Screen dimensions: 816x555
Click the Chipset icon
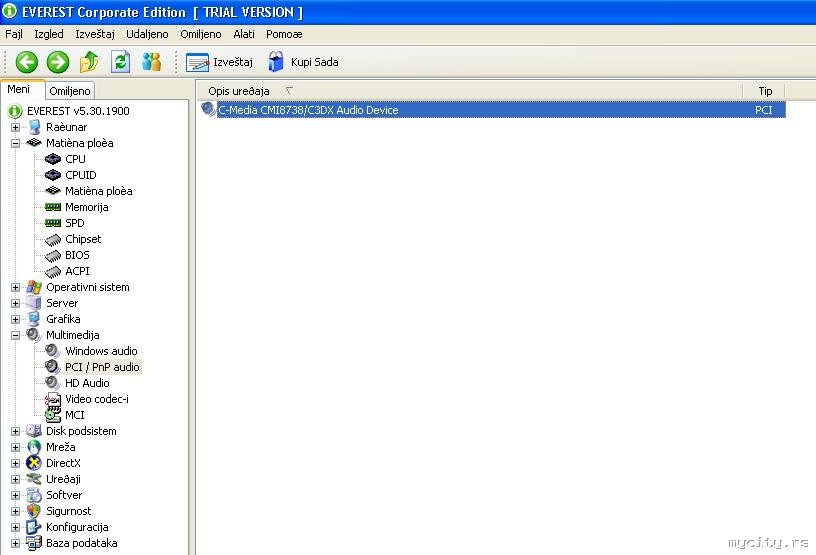(53, 239)
